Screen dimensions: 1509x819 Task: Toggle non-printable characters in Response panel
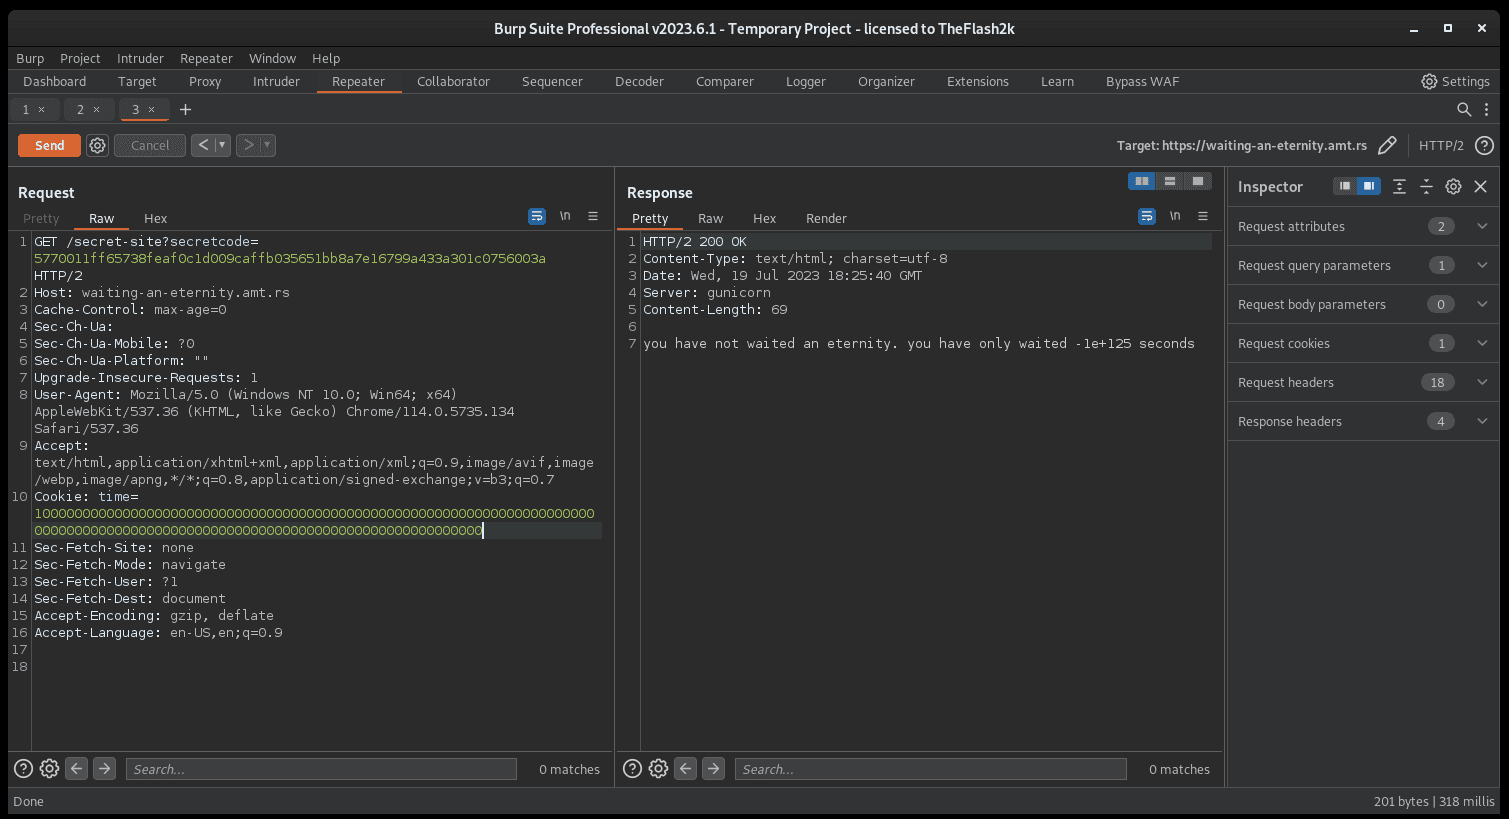point(1175,216)
